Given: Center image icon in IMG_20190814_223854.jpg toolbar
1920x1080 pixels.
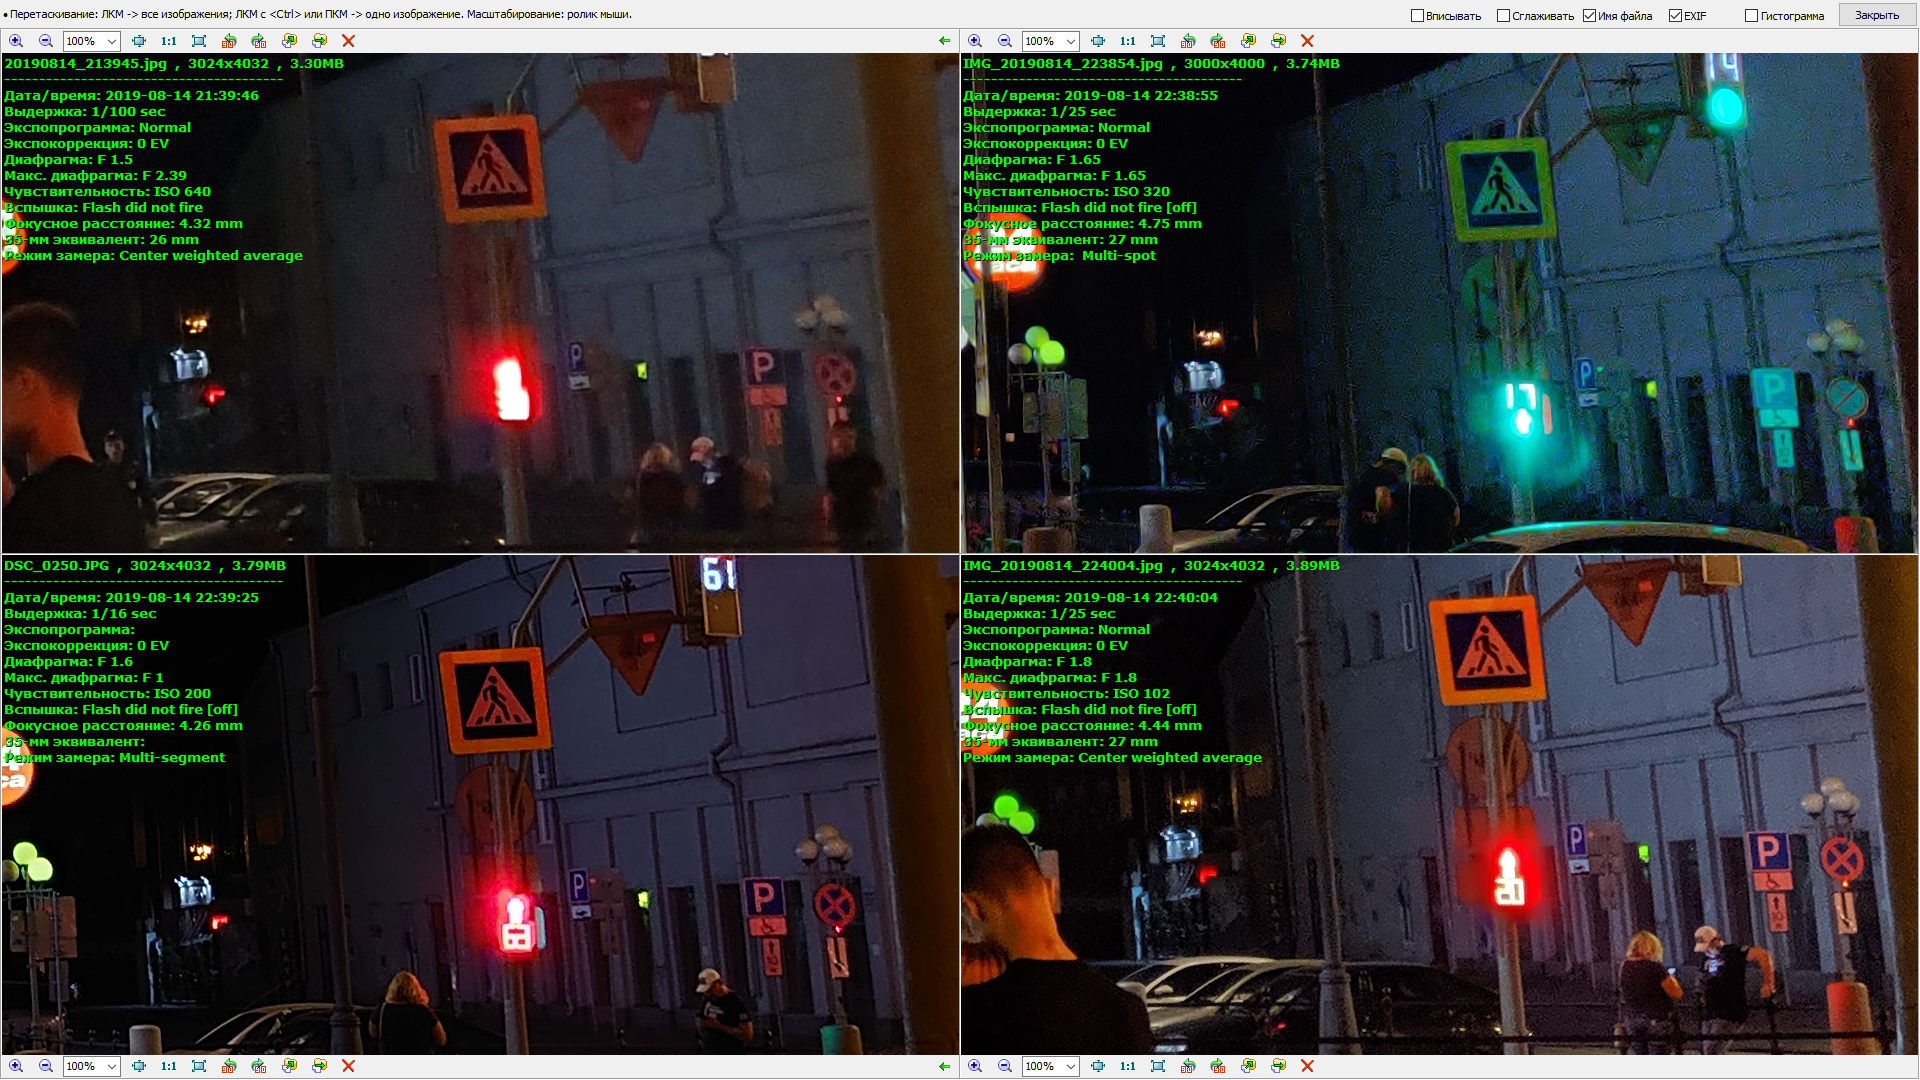Looking at the screenshot, I should click(1098, 41).
